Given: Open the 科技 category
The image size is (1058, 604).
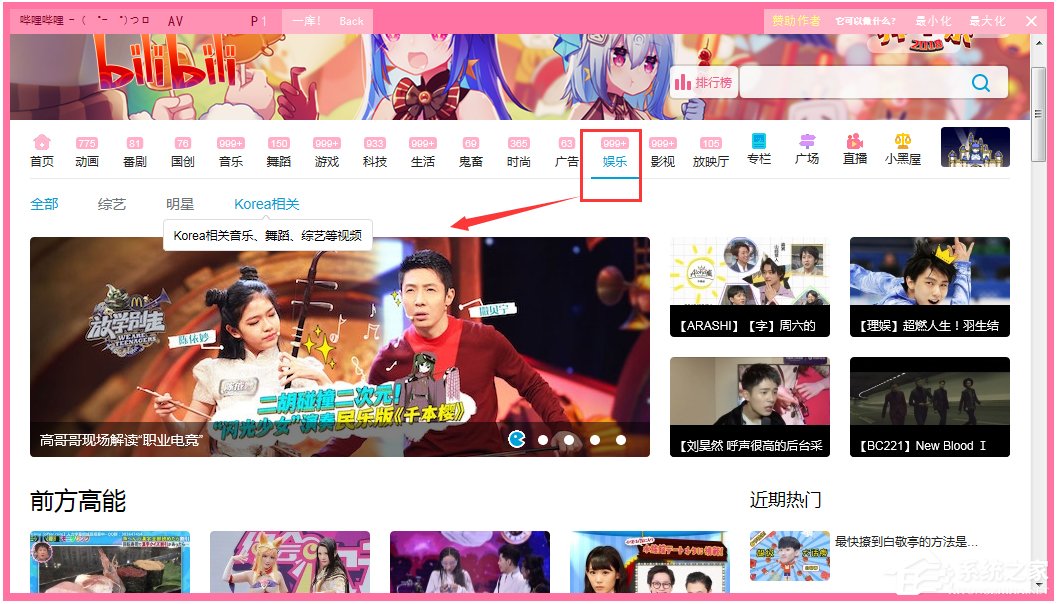Looking at the screenshot, I should (374, 152).
